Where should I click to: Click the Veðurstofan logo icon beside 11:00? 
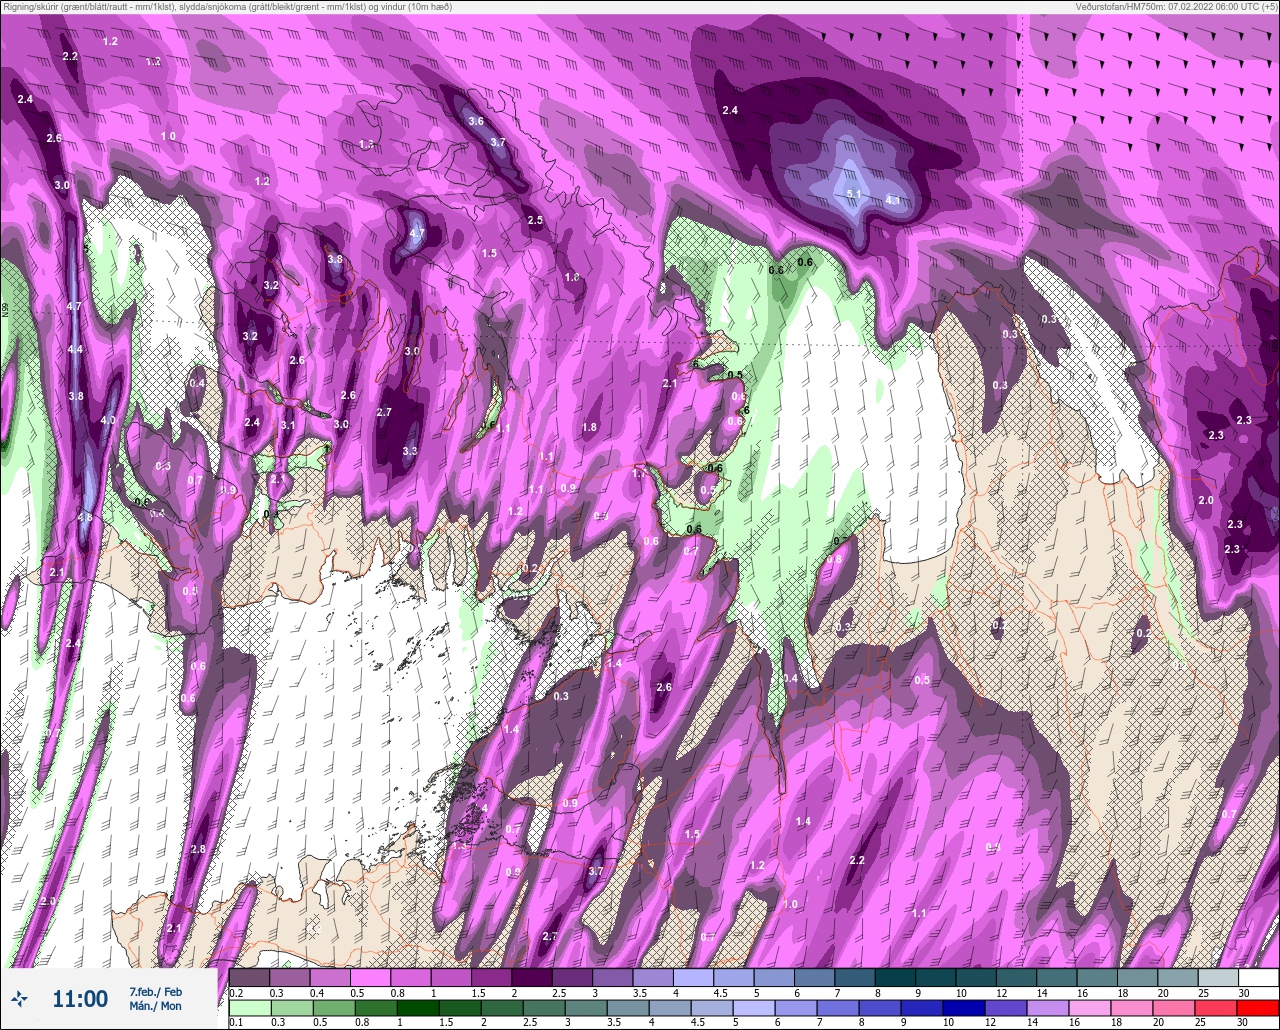[x=20, y=998]
